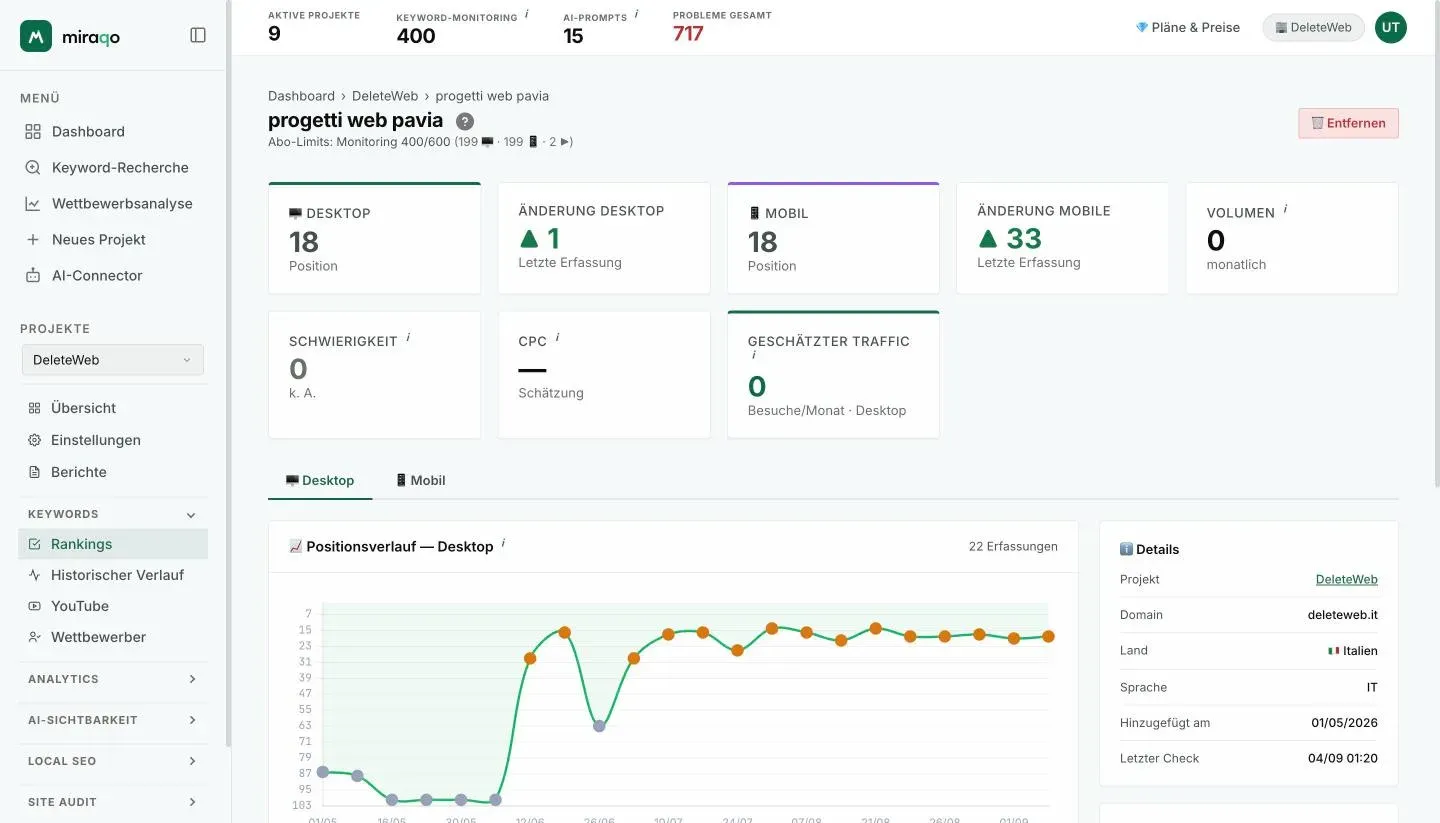Expand the Site Audit section

(x=192, y=802)
